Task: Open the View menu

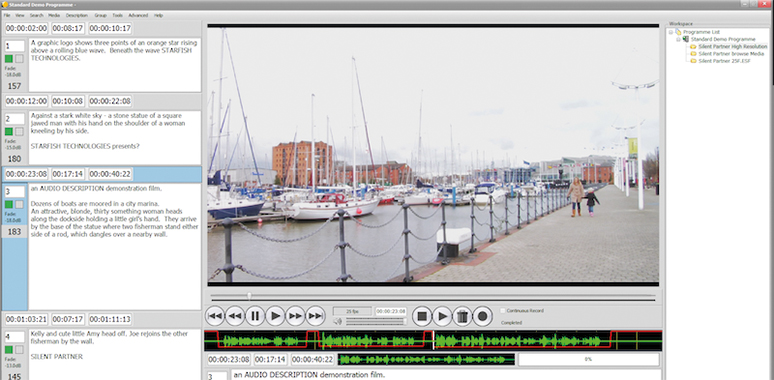Action: click(20, 16)
